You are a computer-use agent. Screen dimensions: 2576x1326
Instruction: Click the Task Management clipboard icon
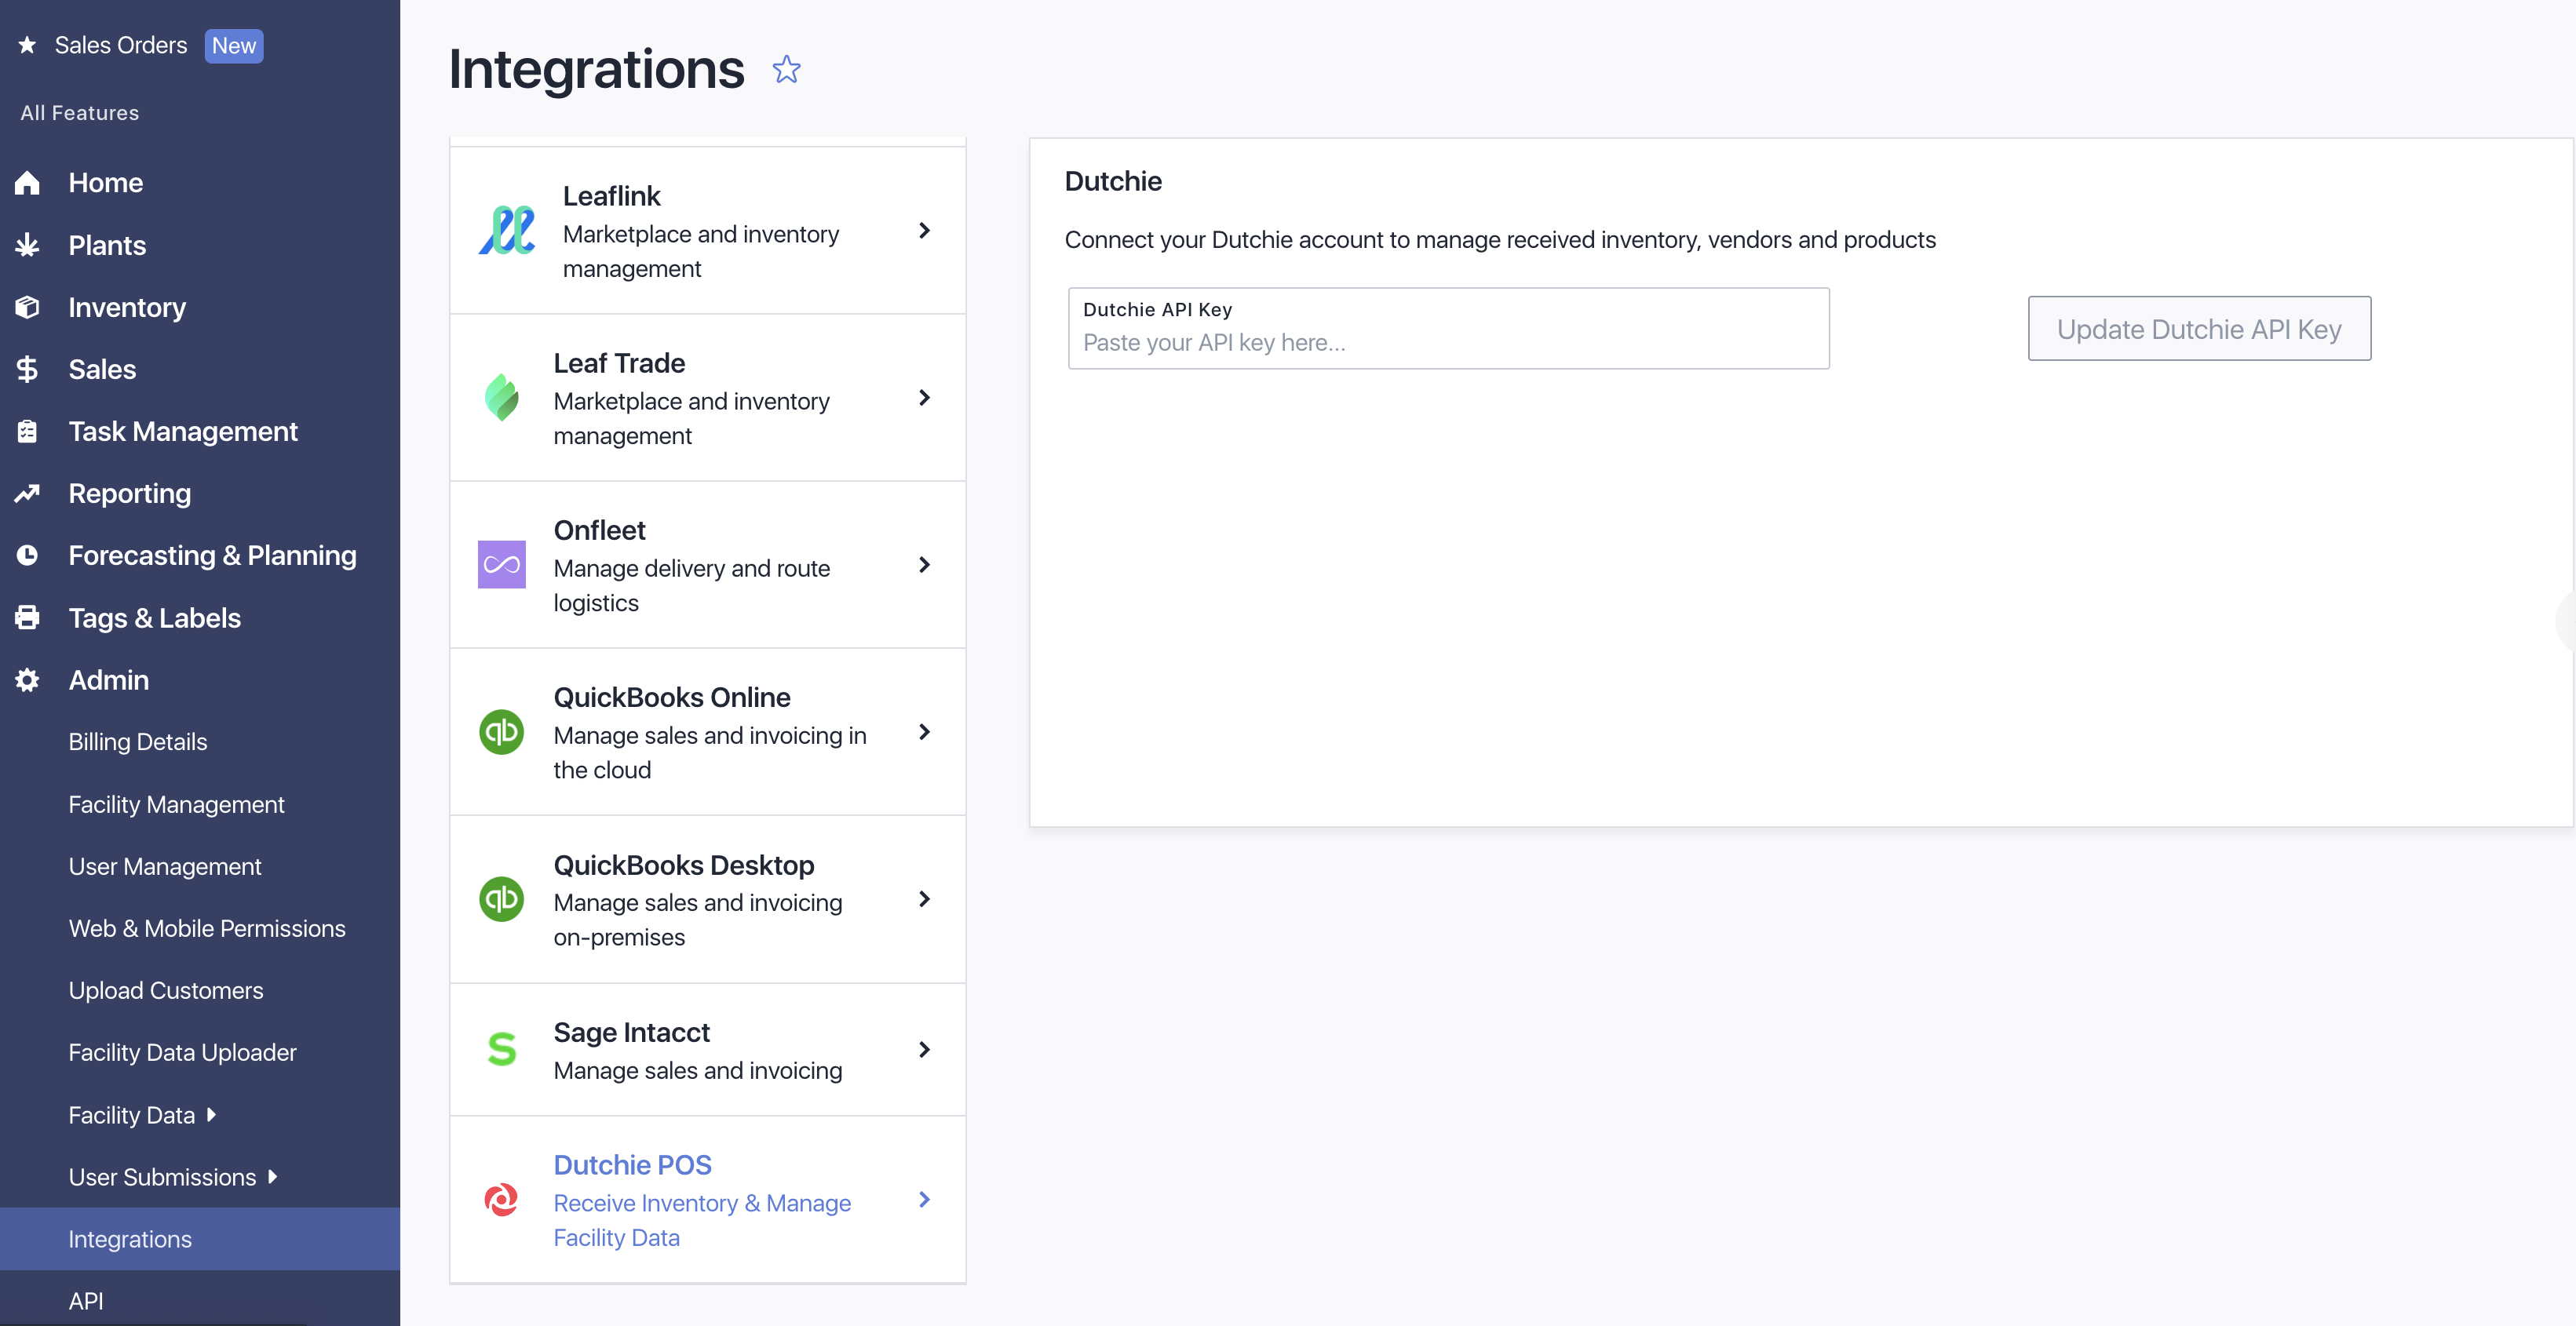coord(28,431)
